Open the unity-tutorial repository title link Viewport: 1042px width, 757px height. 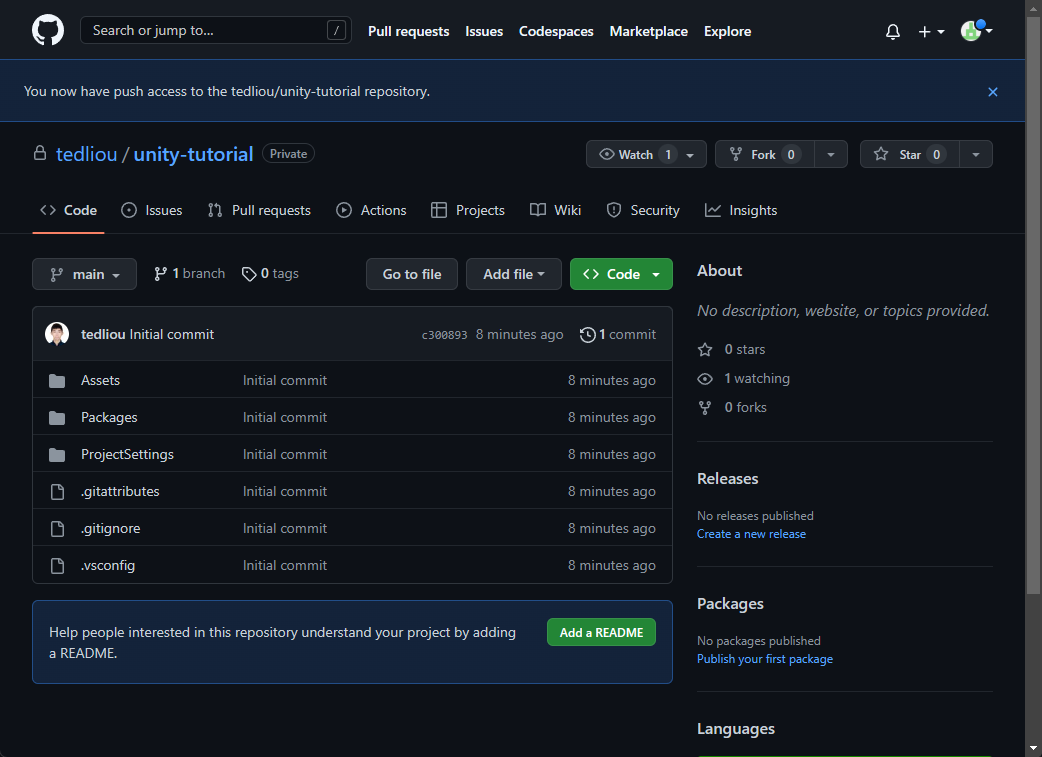tap(193, 154)
